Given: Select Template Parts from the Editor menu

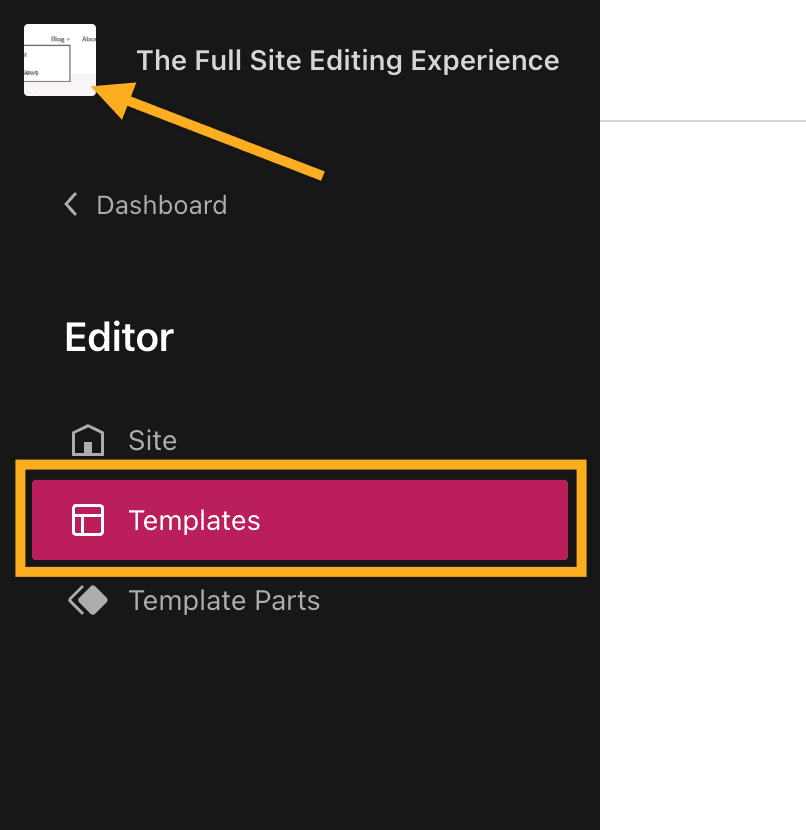Looking at the screenshot, I should [x=224, y=600].
